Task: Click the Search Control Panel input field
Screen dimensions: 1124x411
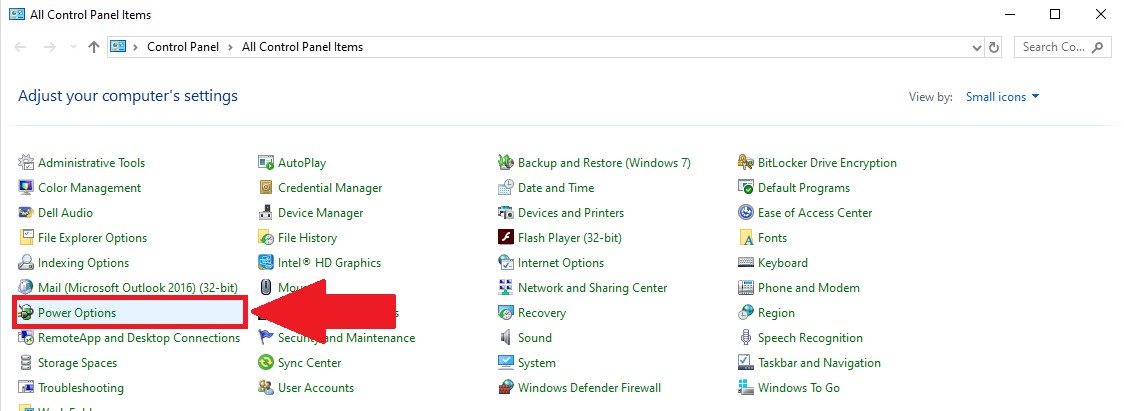Action: pyautogui.click(x=1054, y=47)
